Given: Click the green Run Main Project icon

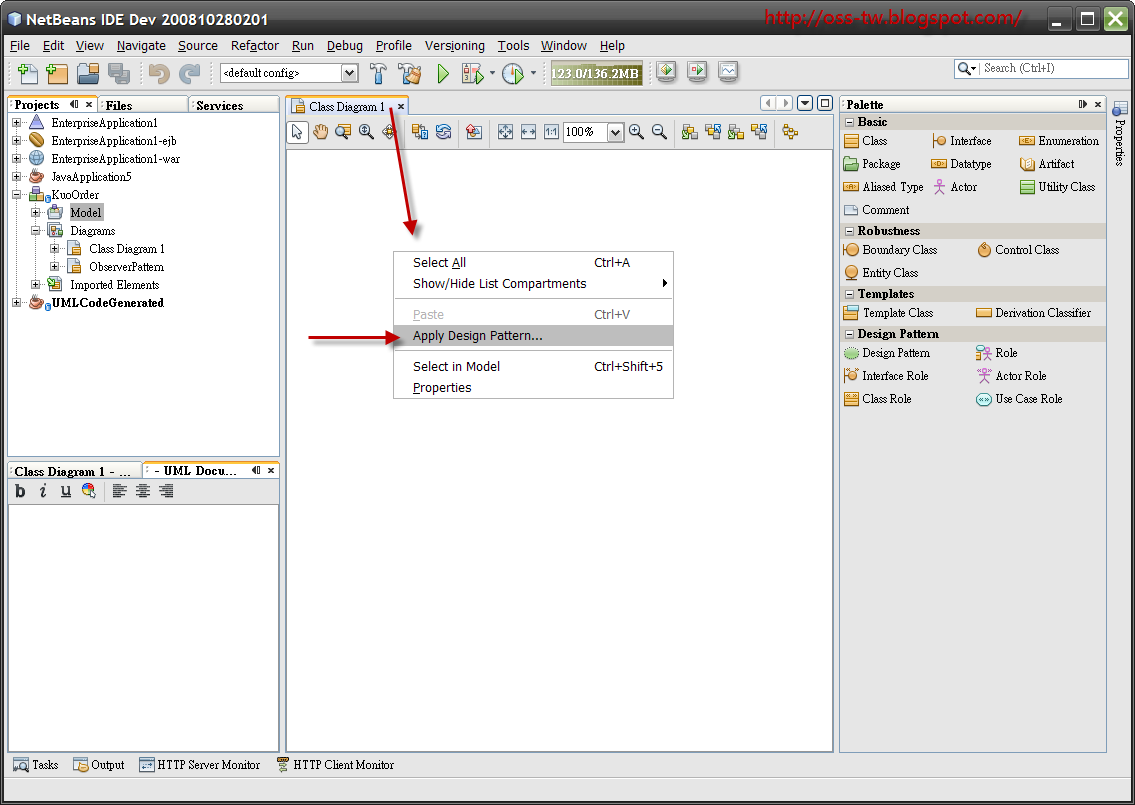Looking at the screenshot, I should pyautogui.click(x=443, y=73).
